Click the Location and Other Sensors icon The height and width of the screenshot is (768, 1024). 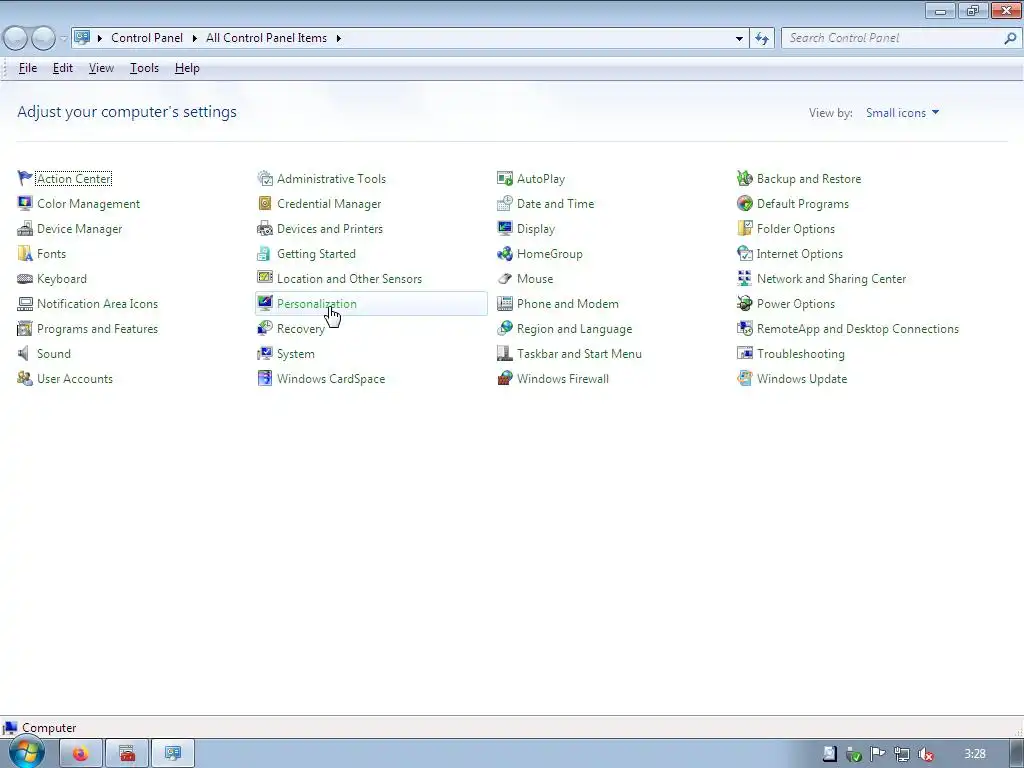[264, 278]
